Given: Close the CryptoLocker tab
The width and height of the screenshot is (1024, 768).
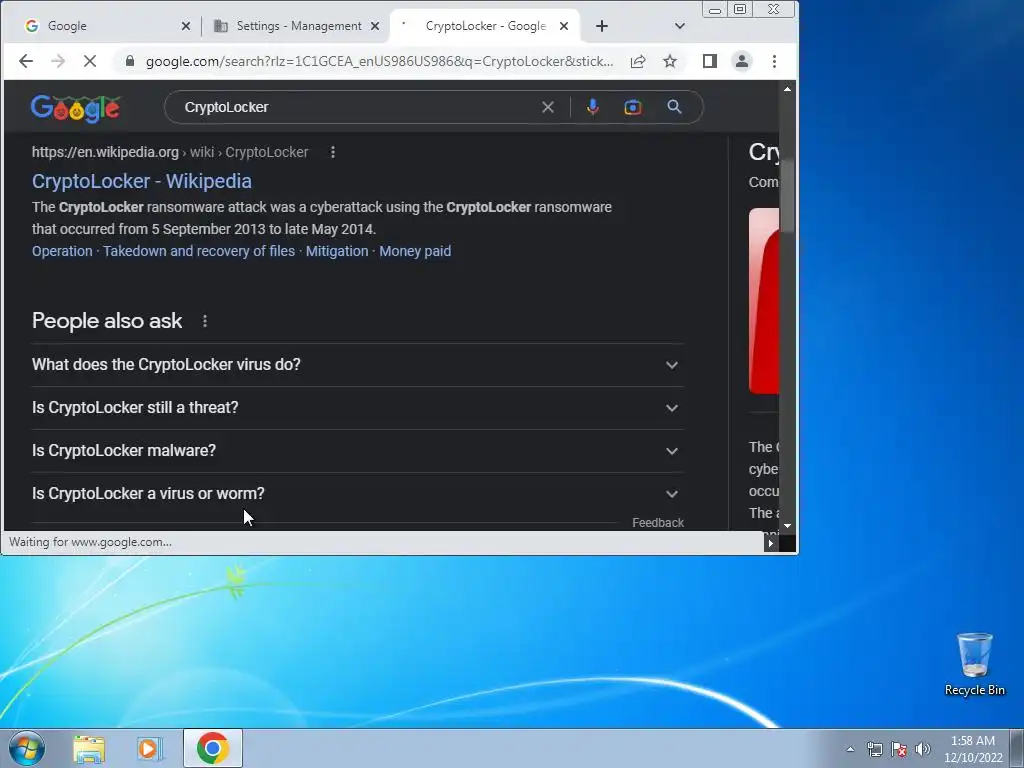Looking at the screenshot, I should (x=564, y=26).
